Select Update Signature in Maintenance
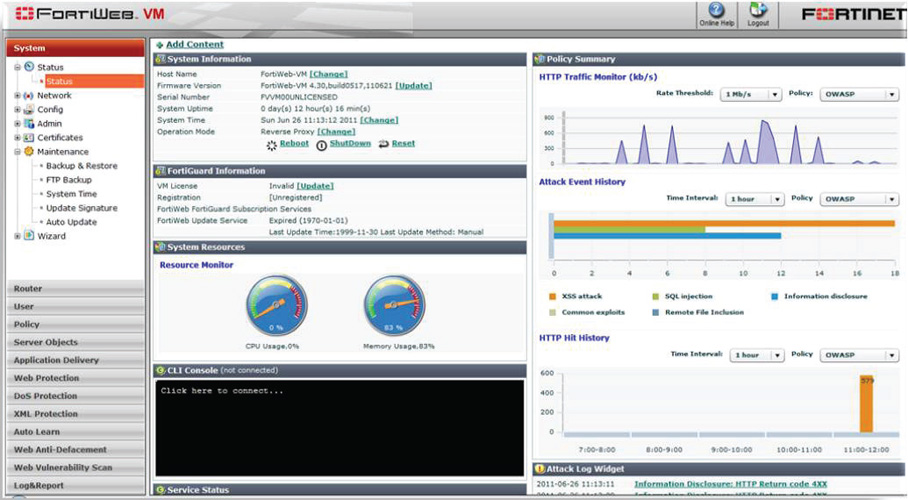This screenshot has height=500, width=908. click(82, 208)
